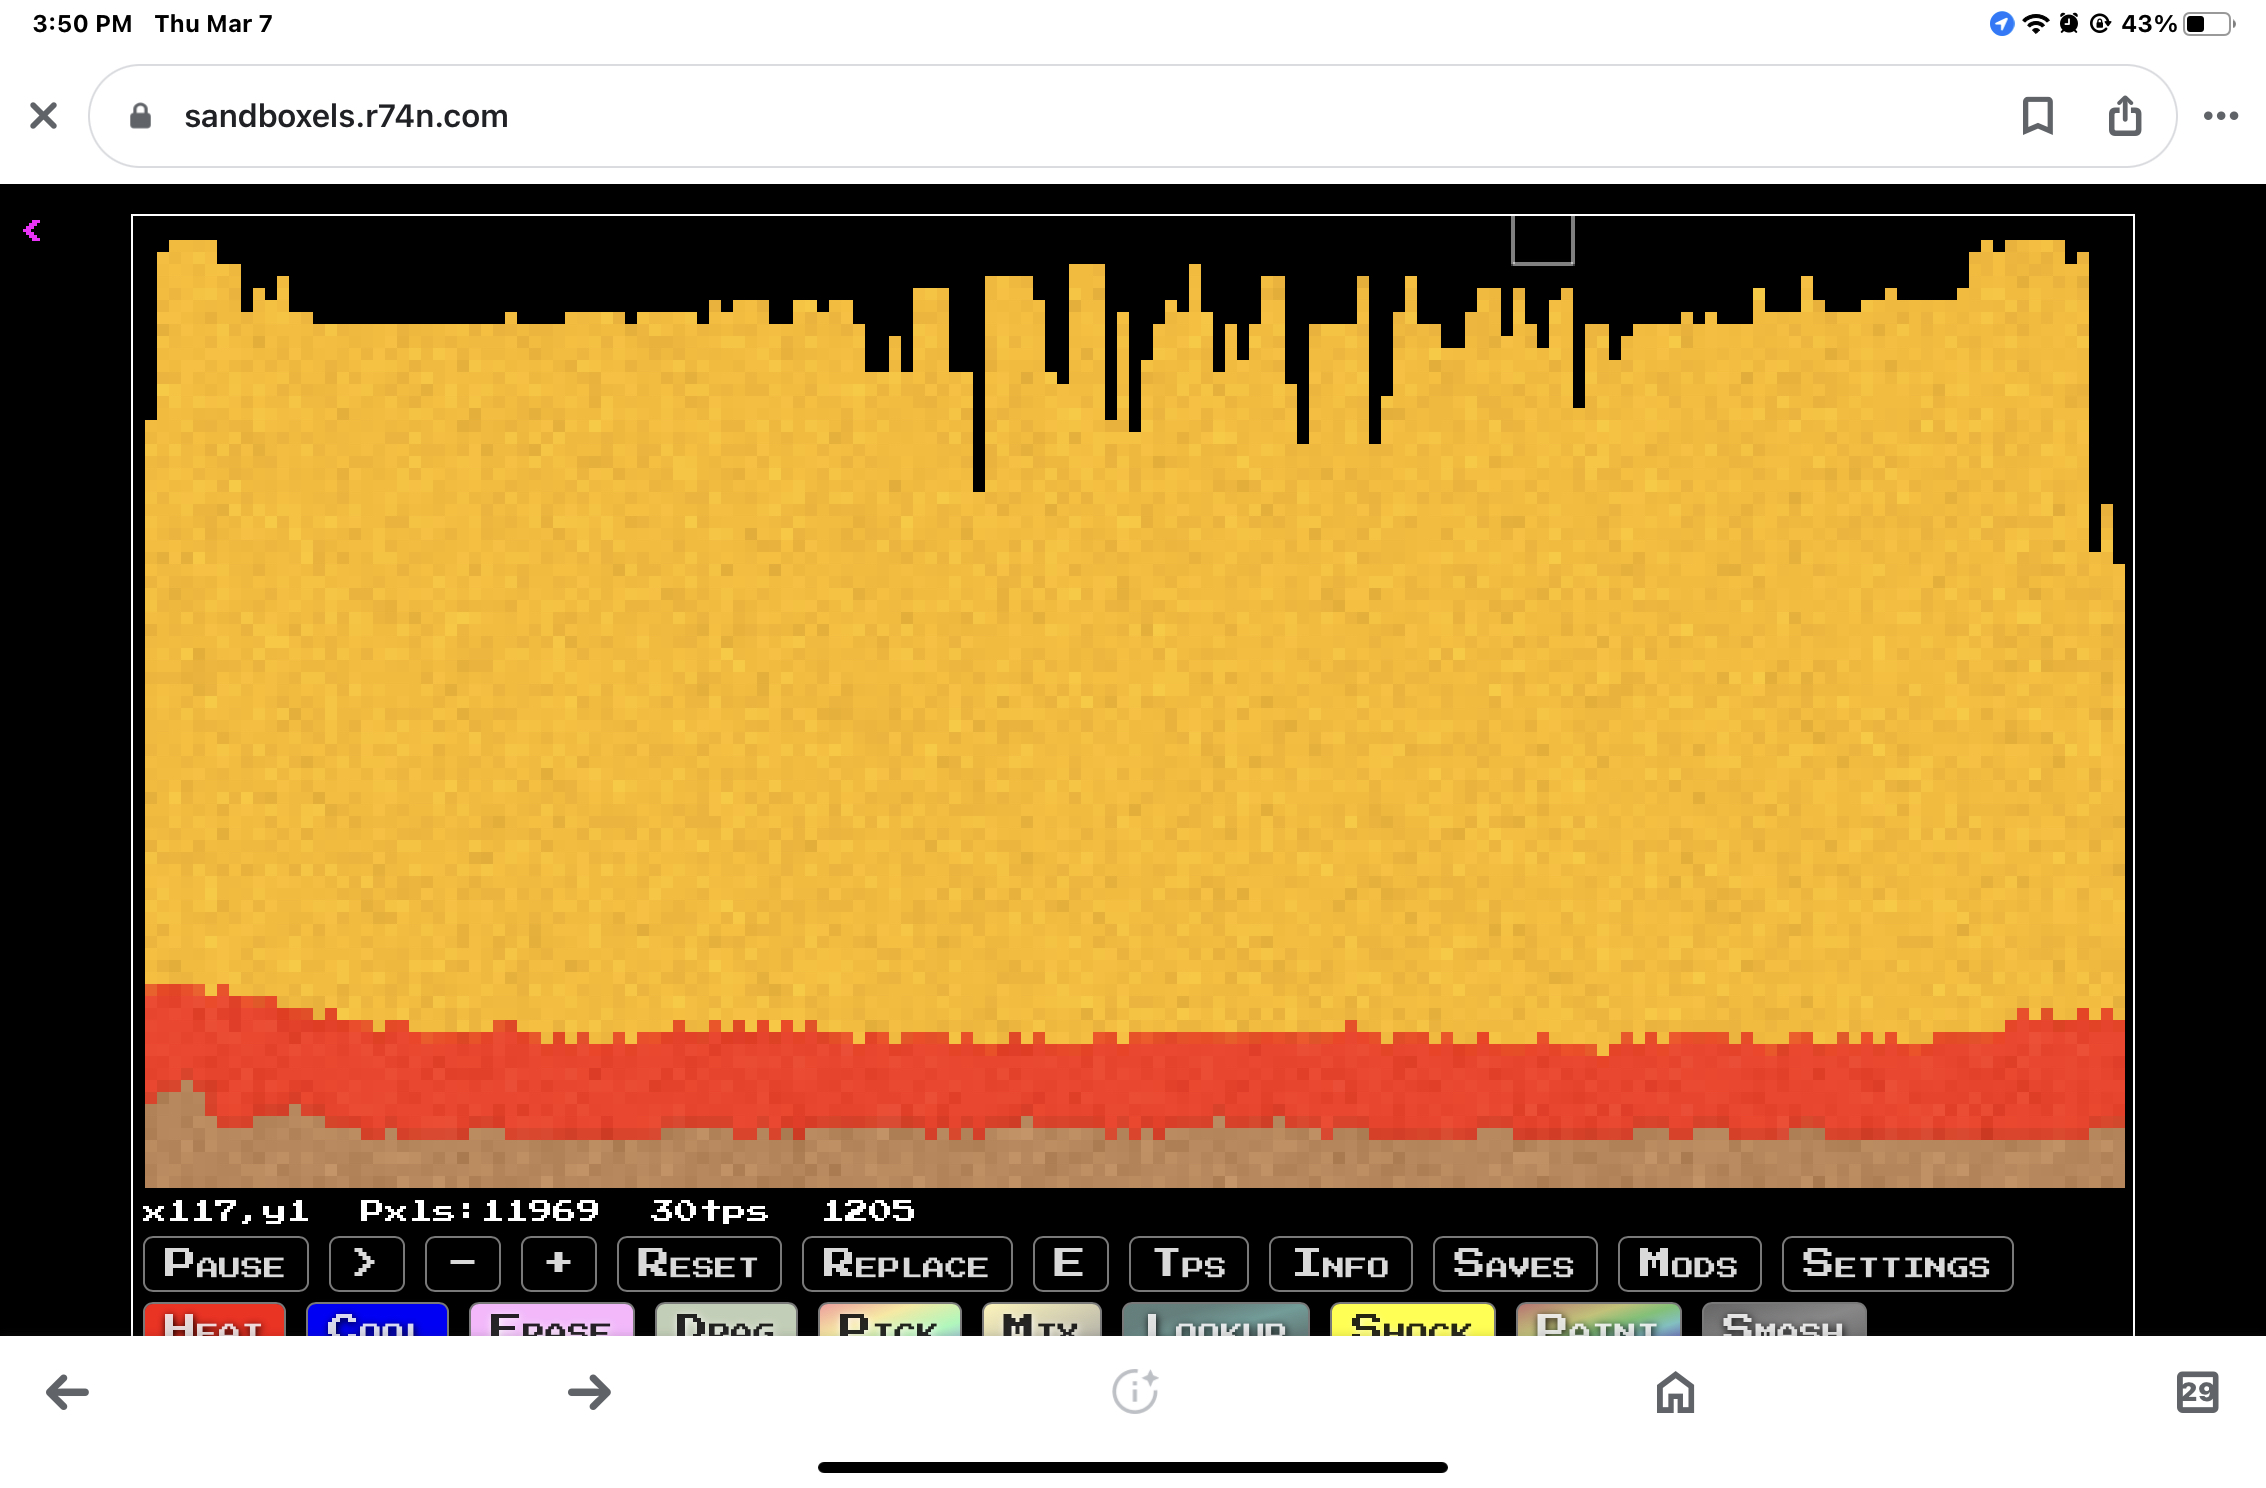Open the Settings panel

pos(1896,1264)
